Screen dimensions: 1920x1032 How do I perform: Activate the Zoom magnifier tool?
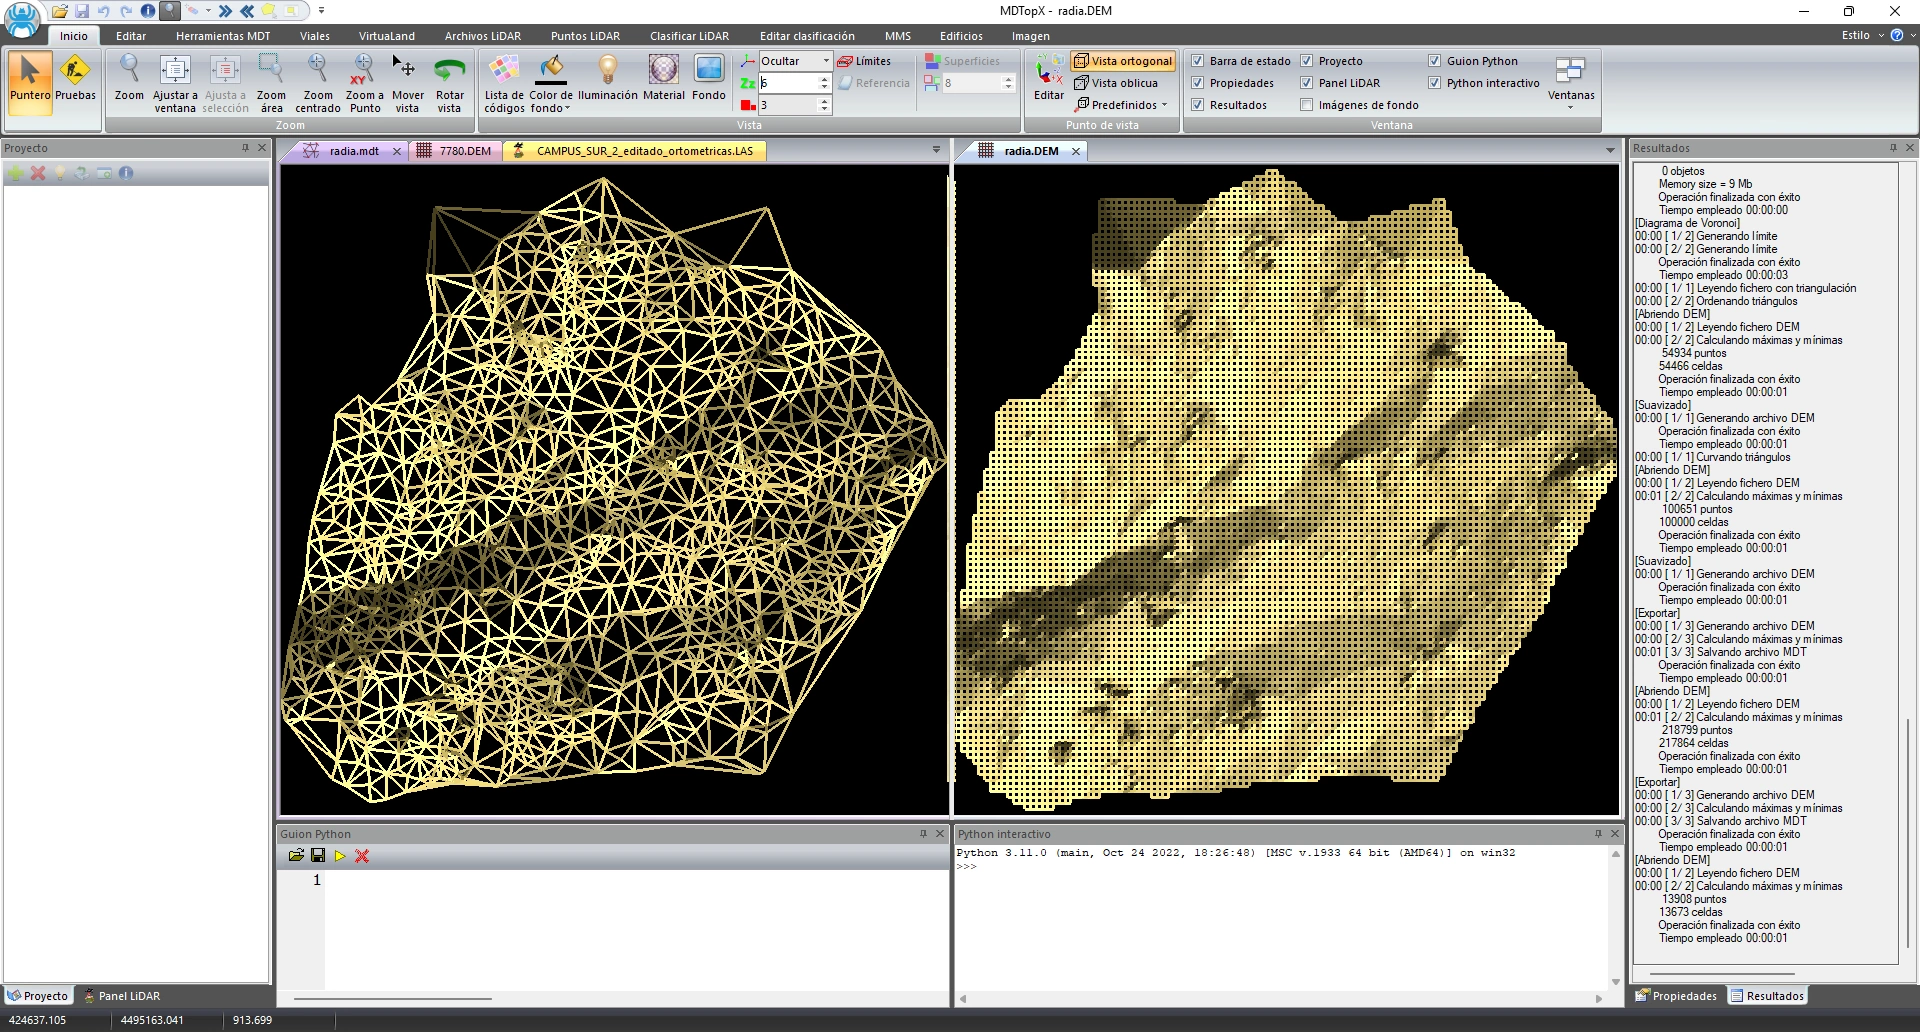[129, 79]
